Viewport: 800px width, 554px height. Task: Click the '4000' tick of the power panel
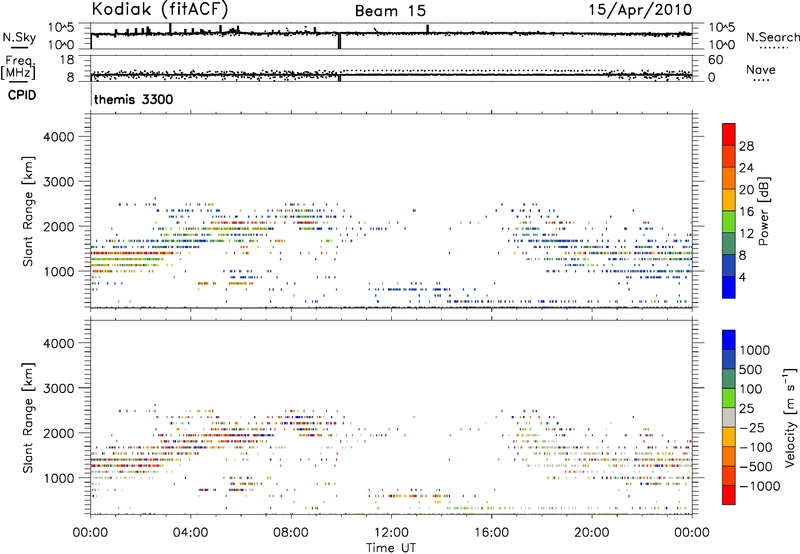pos(58,137)
